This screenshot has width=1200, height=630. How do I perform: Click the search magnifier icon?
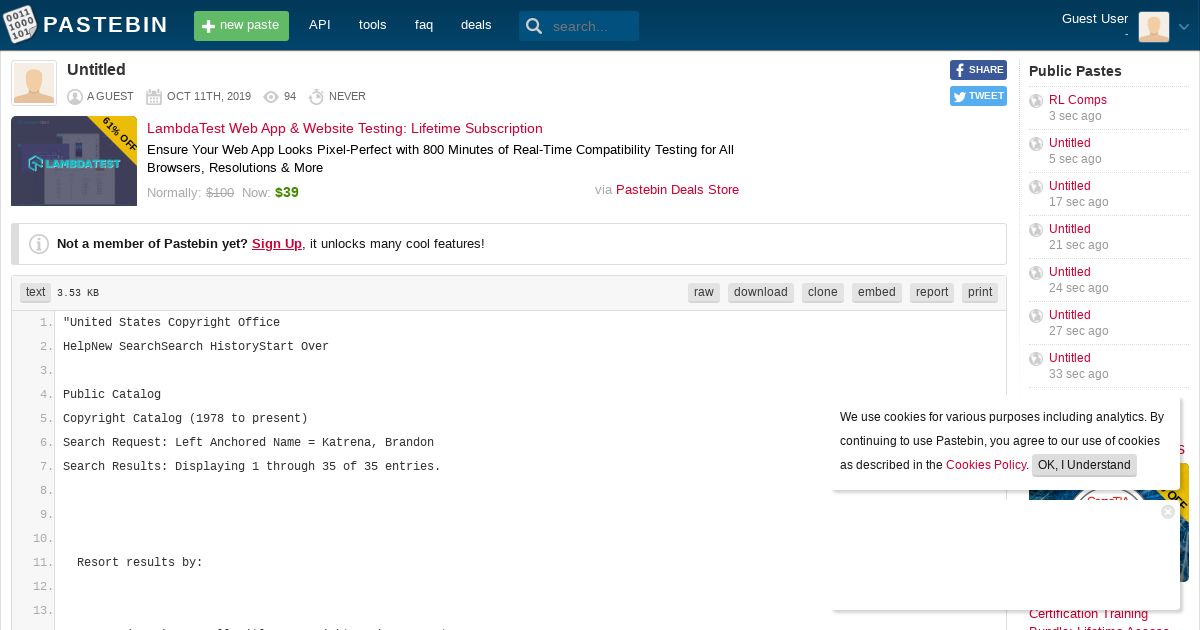[x=534, y=26]
